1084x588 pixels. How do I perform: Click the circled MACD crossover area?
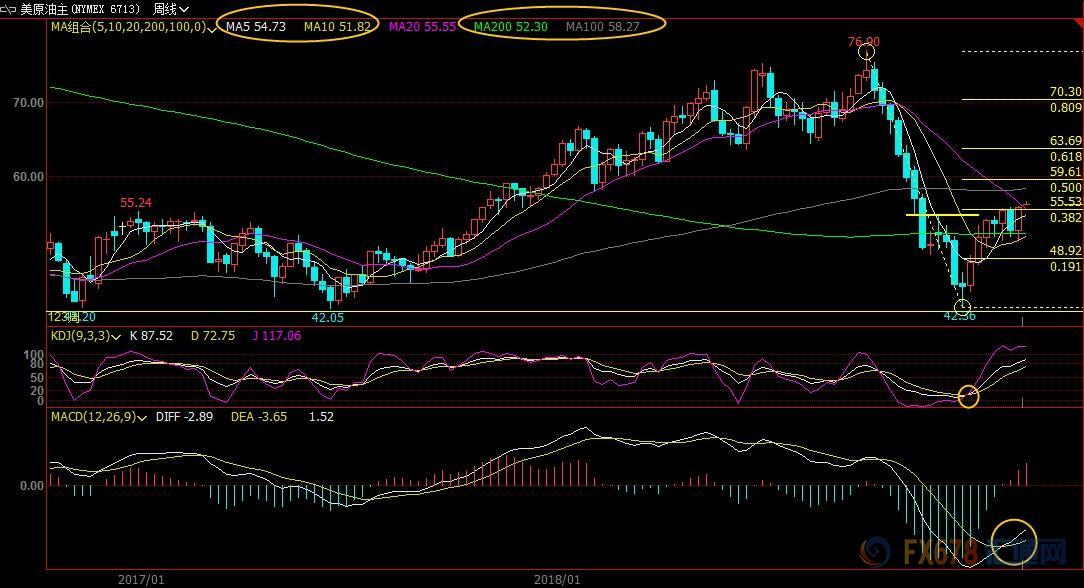1015,541
